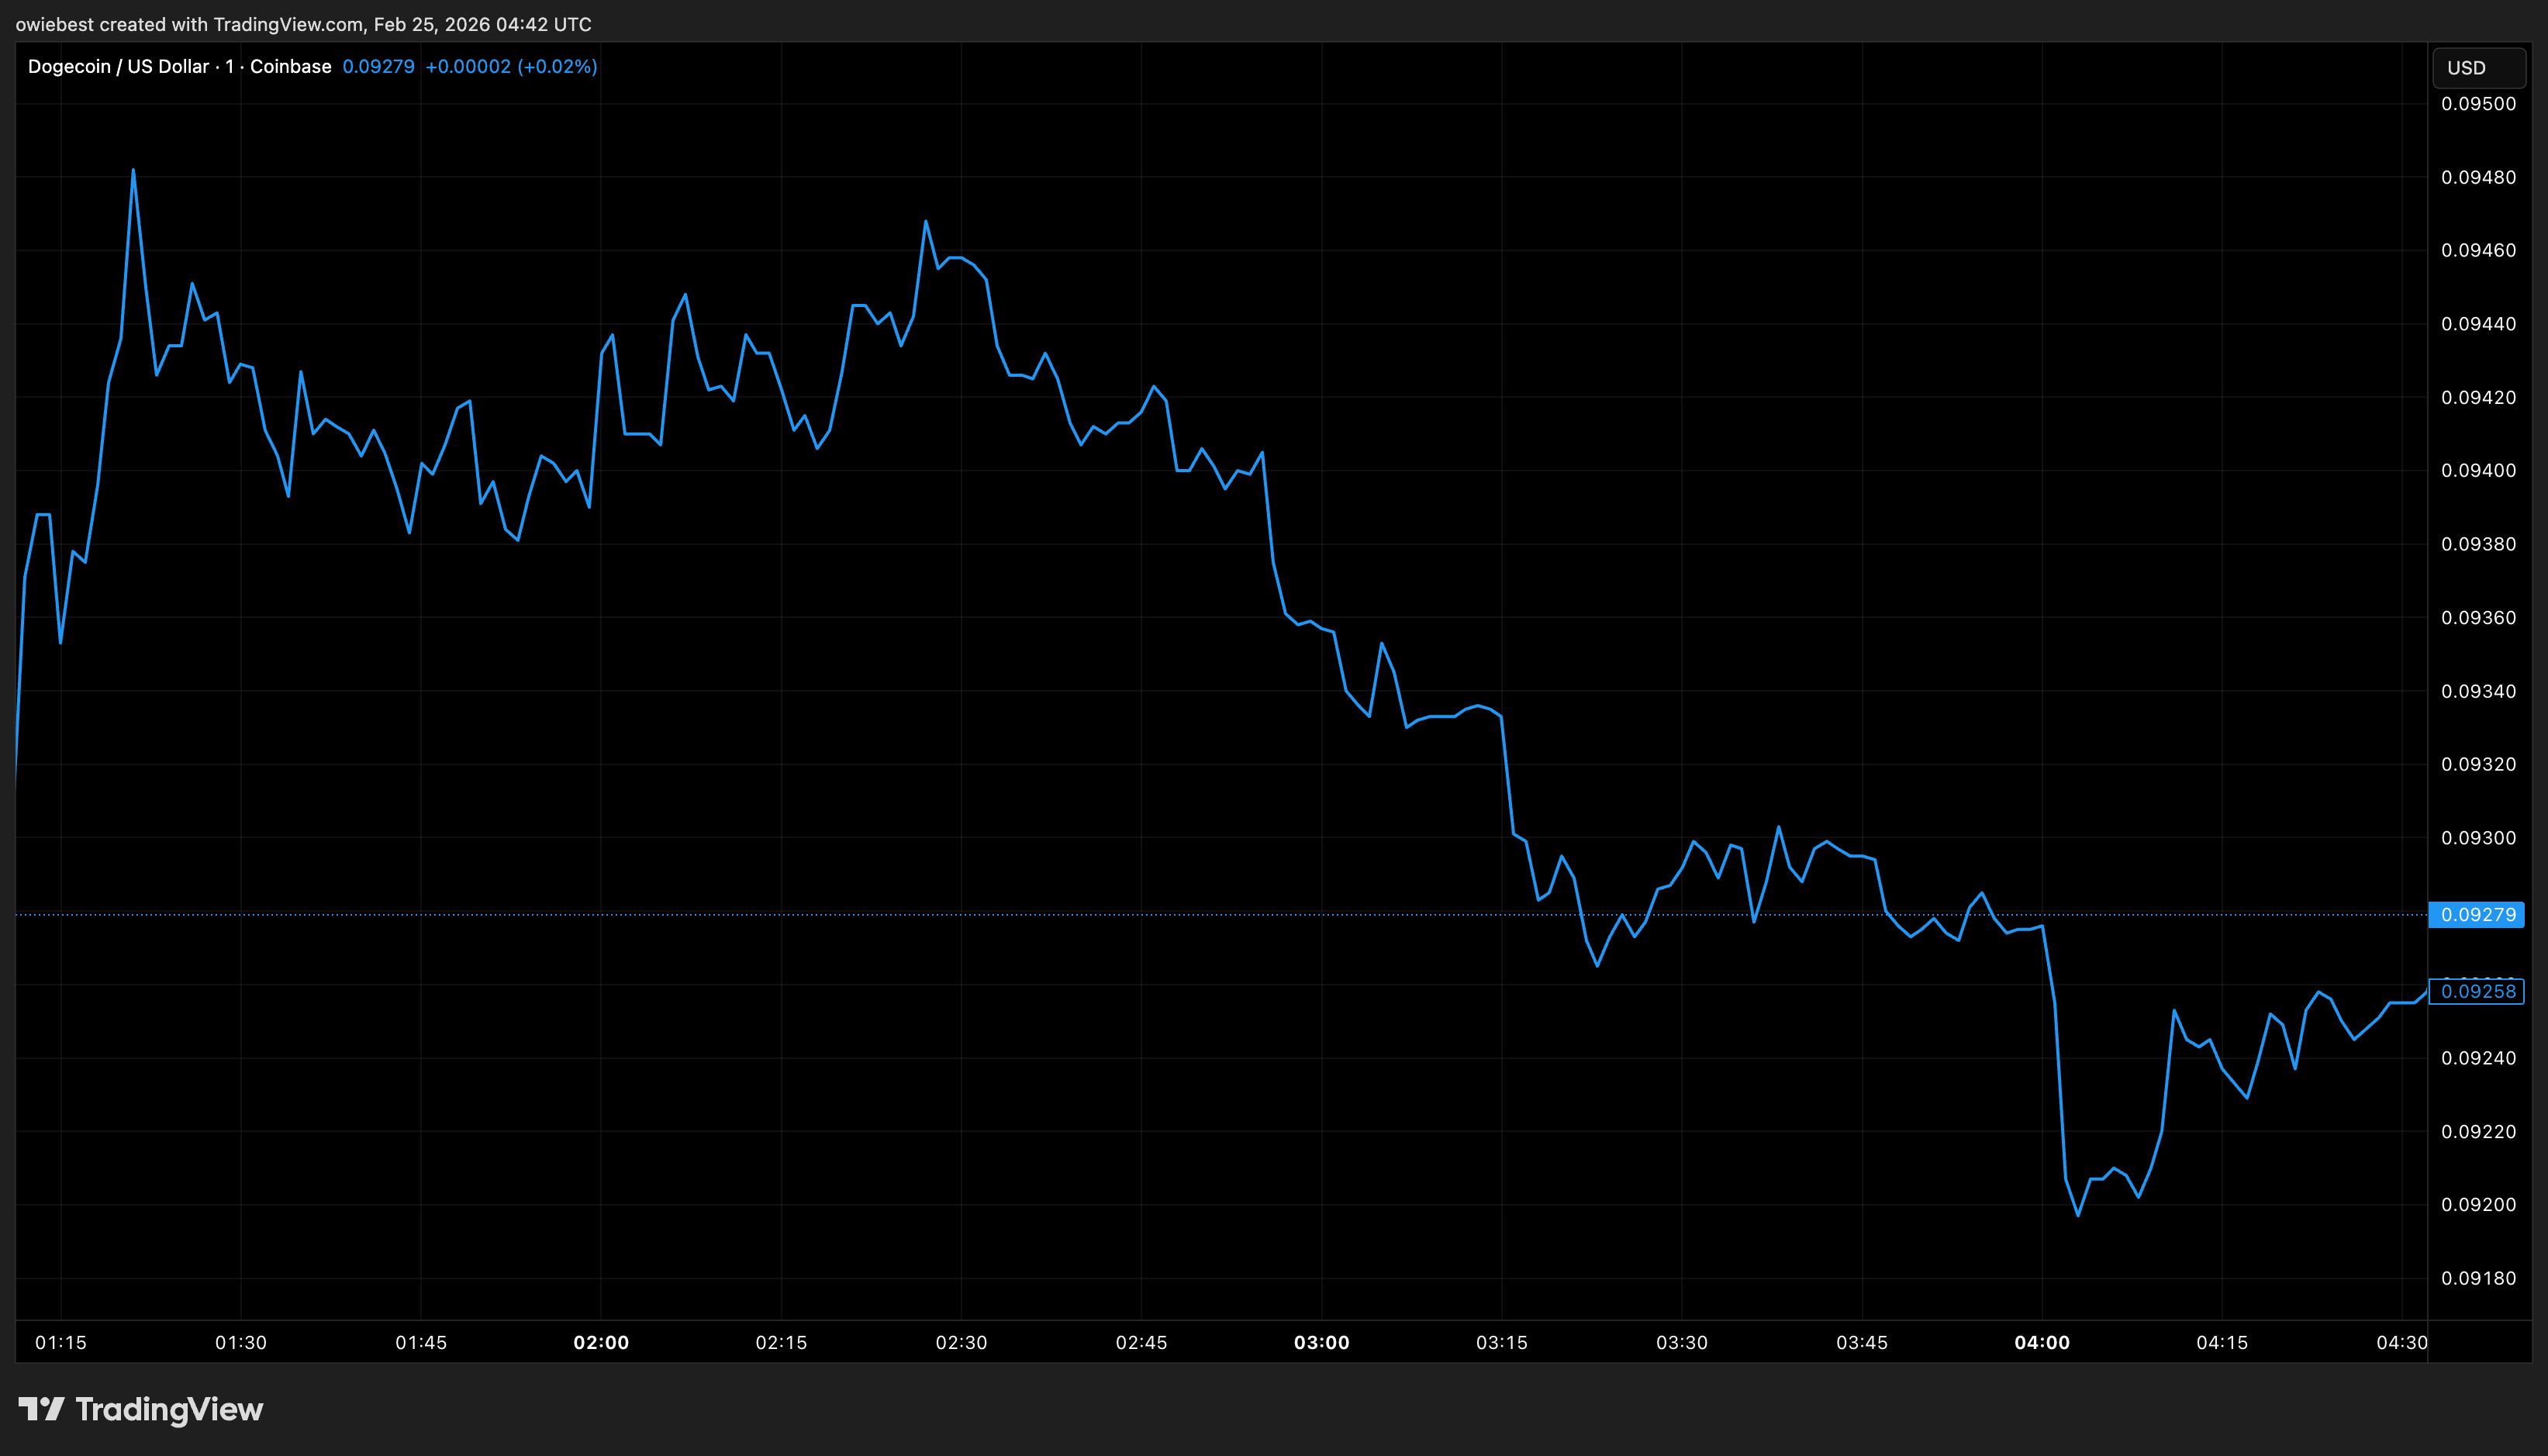Click the dotted current price line
Screen dimensions: 2548x1456
click(x=1200, y=915)
